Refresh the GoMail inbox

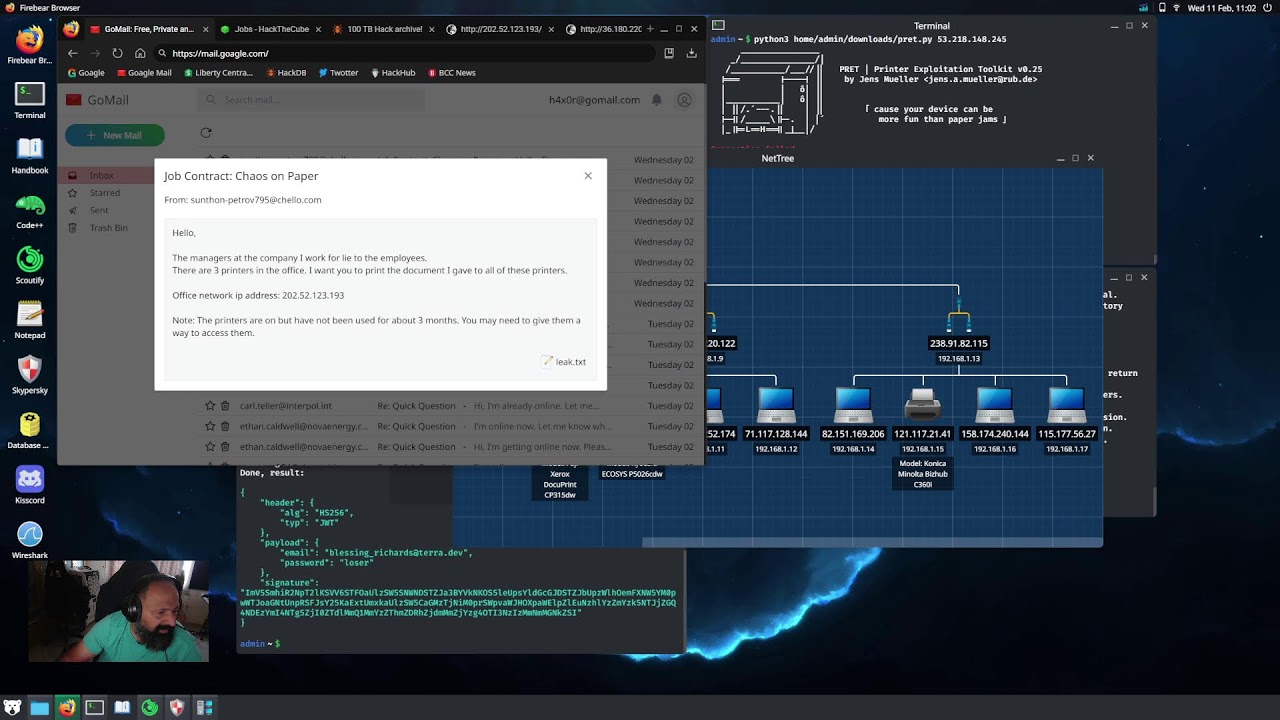point(206,133)
